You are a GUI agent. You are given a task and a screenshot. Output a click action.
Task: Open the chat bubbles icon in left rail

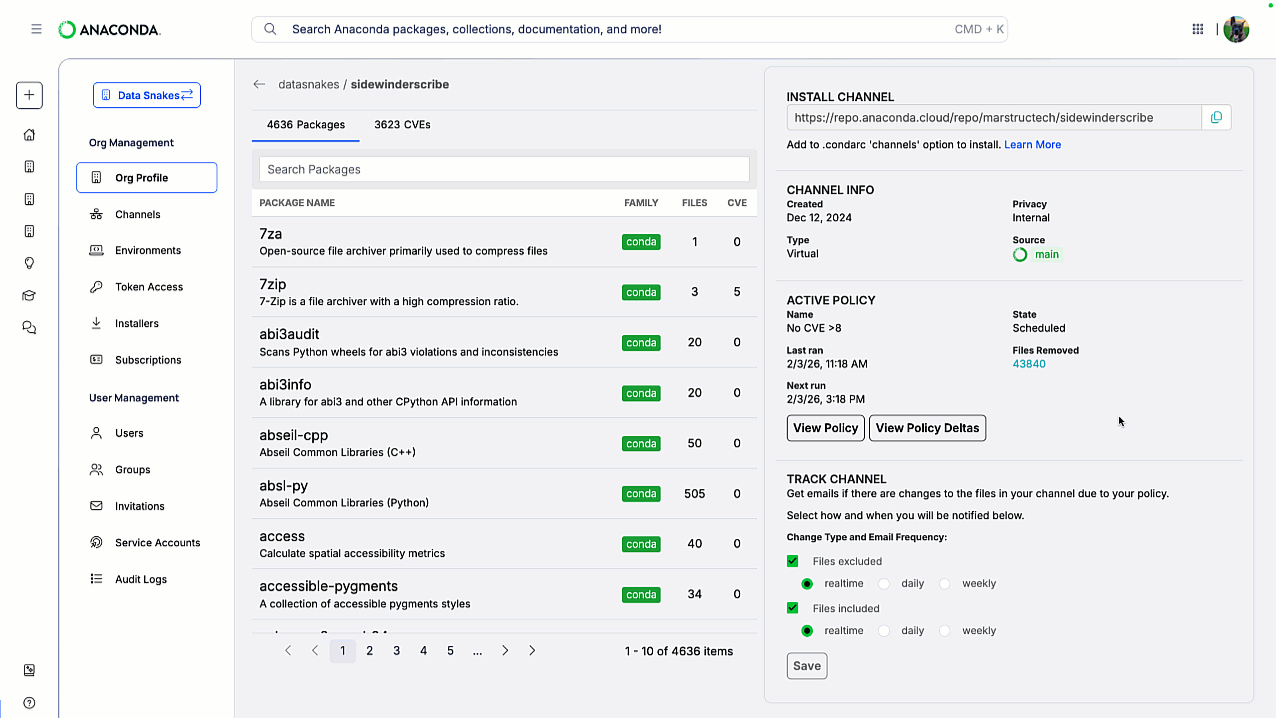[29, 327]
